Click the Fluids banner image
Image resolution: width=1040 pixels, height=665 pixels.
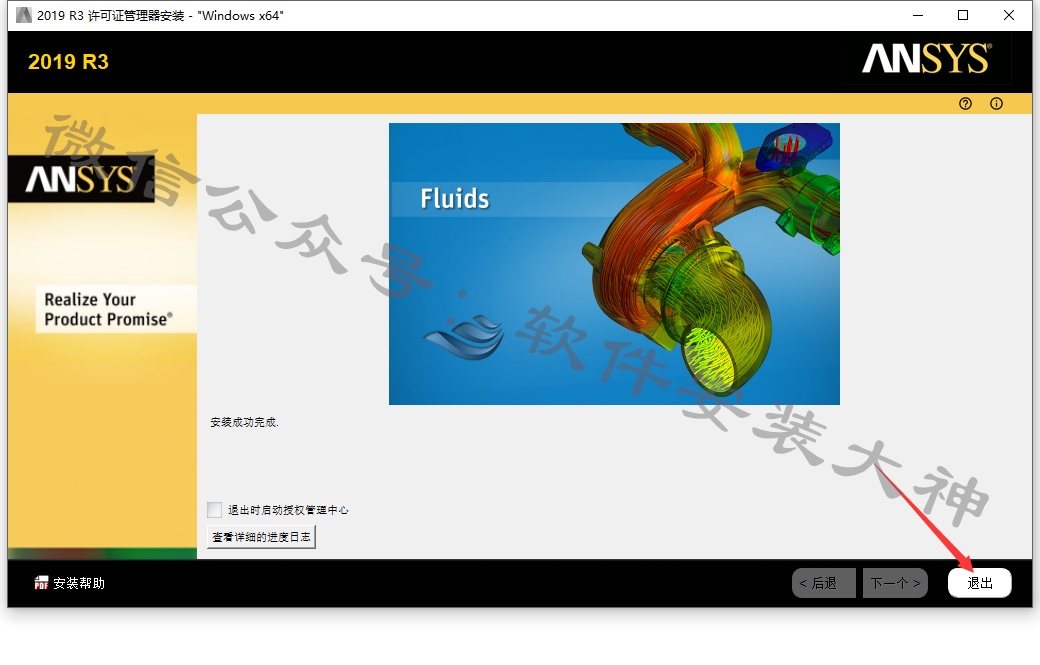pyautogui.click(x=614, y=264)
